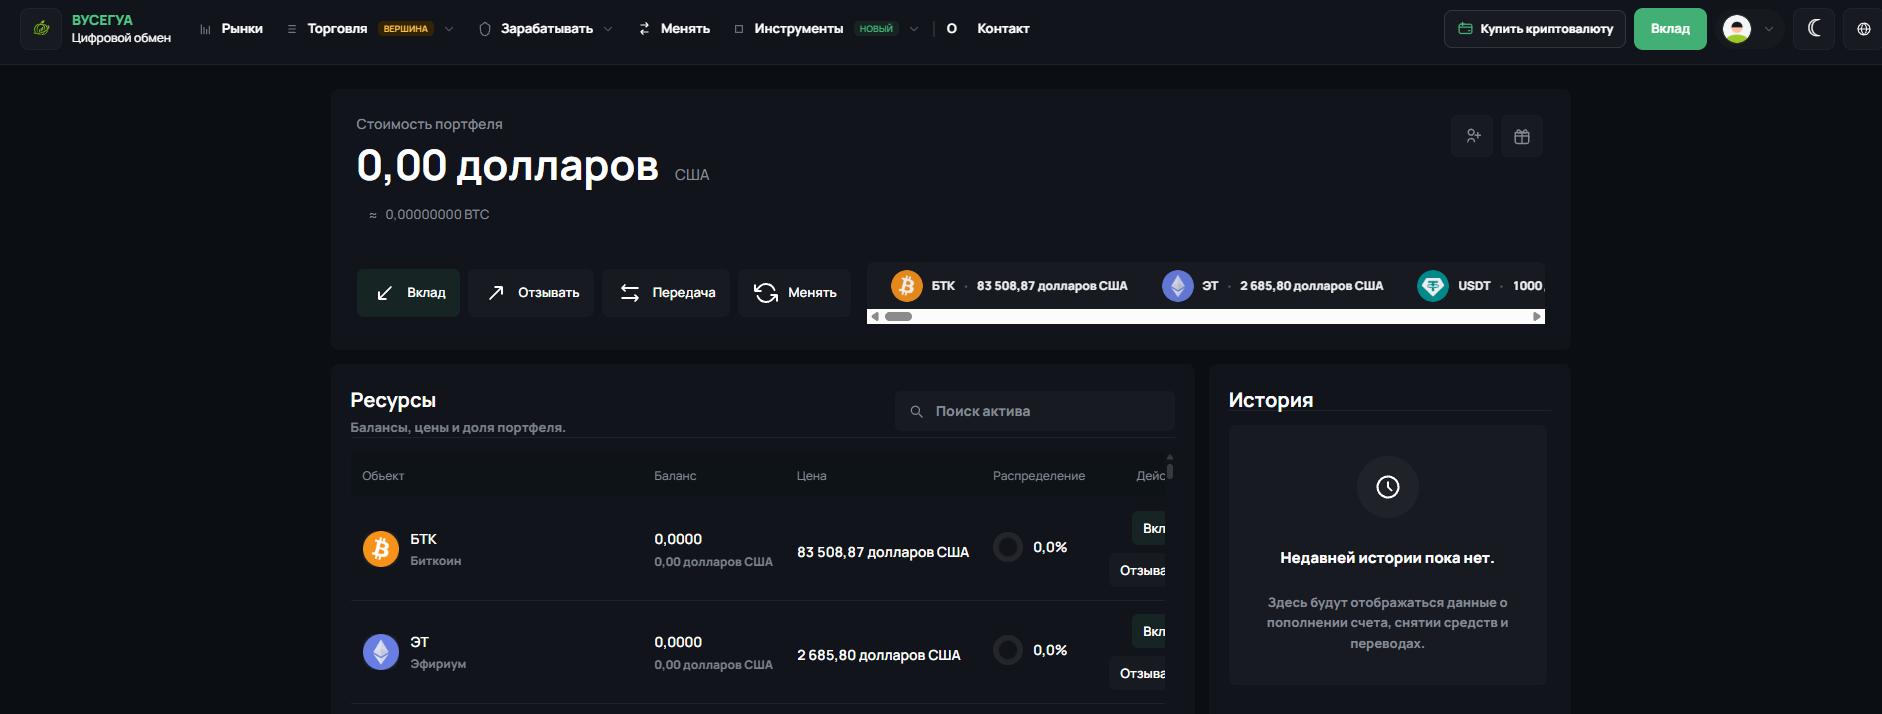This screenshot has height=714, width=1882.
Task: Click the Баланс column header
Action: (x=675, y=476)
